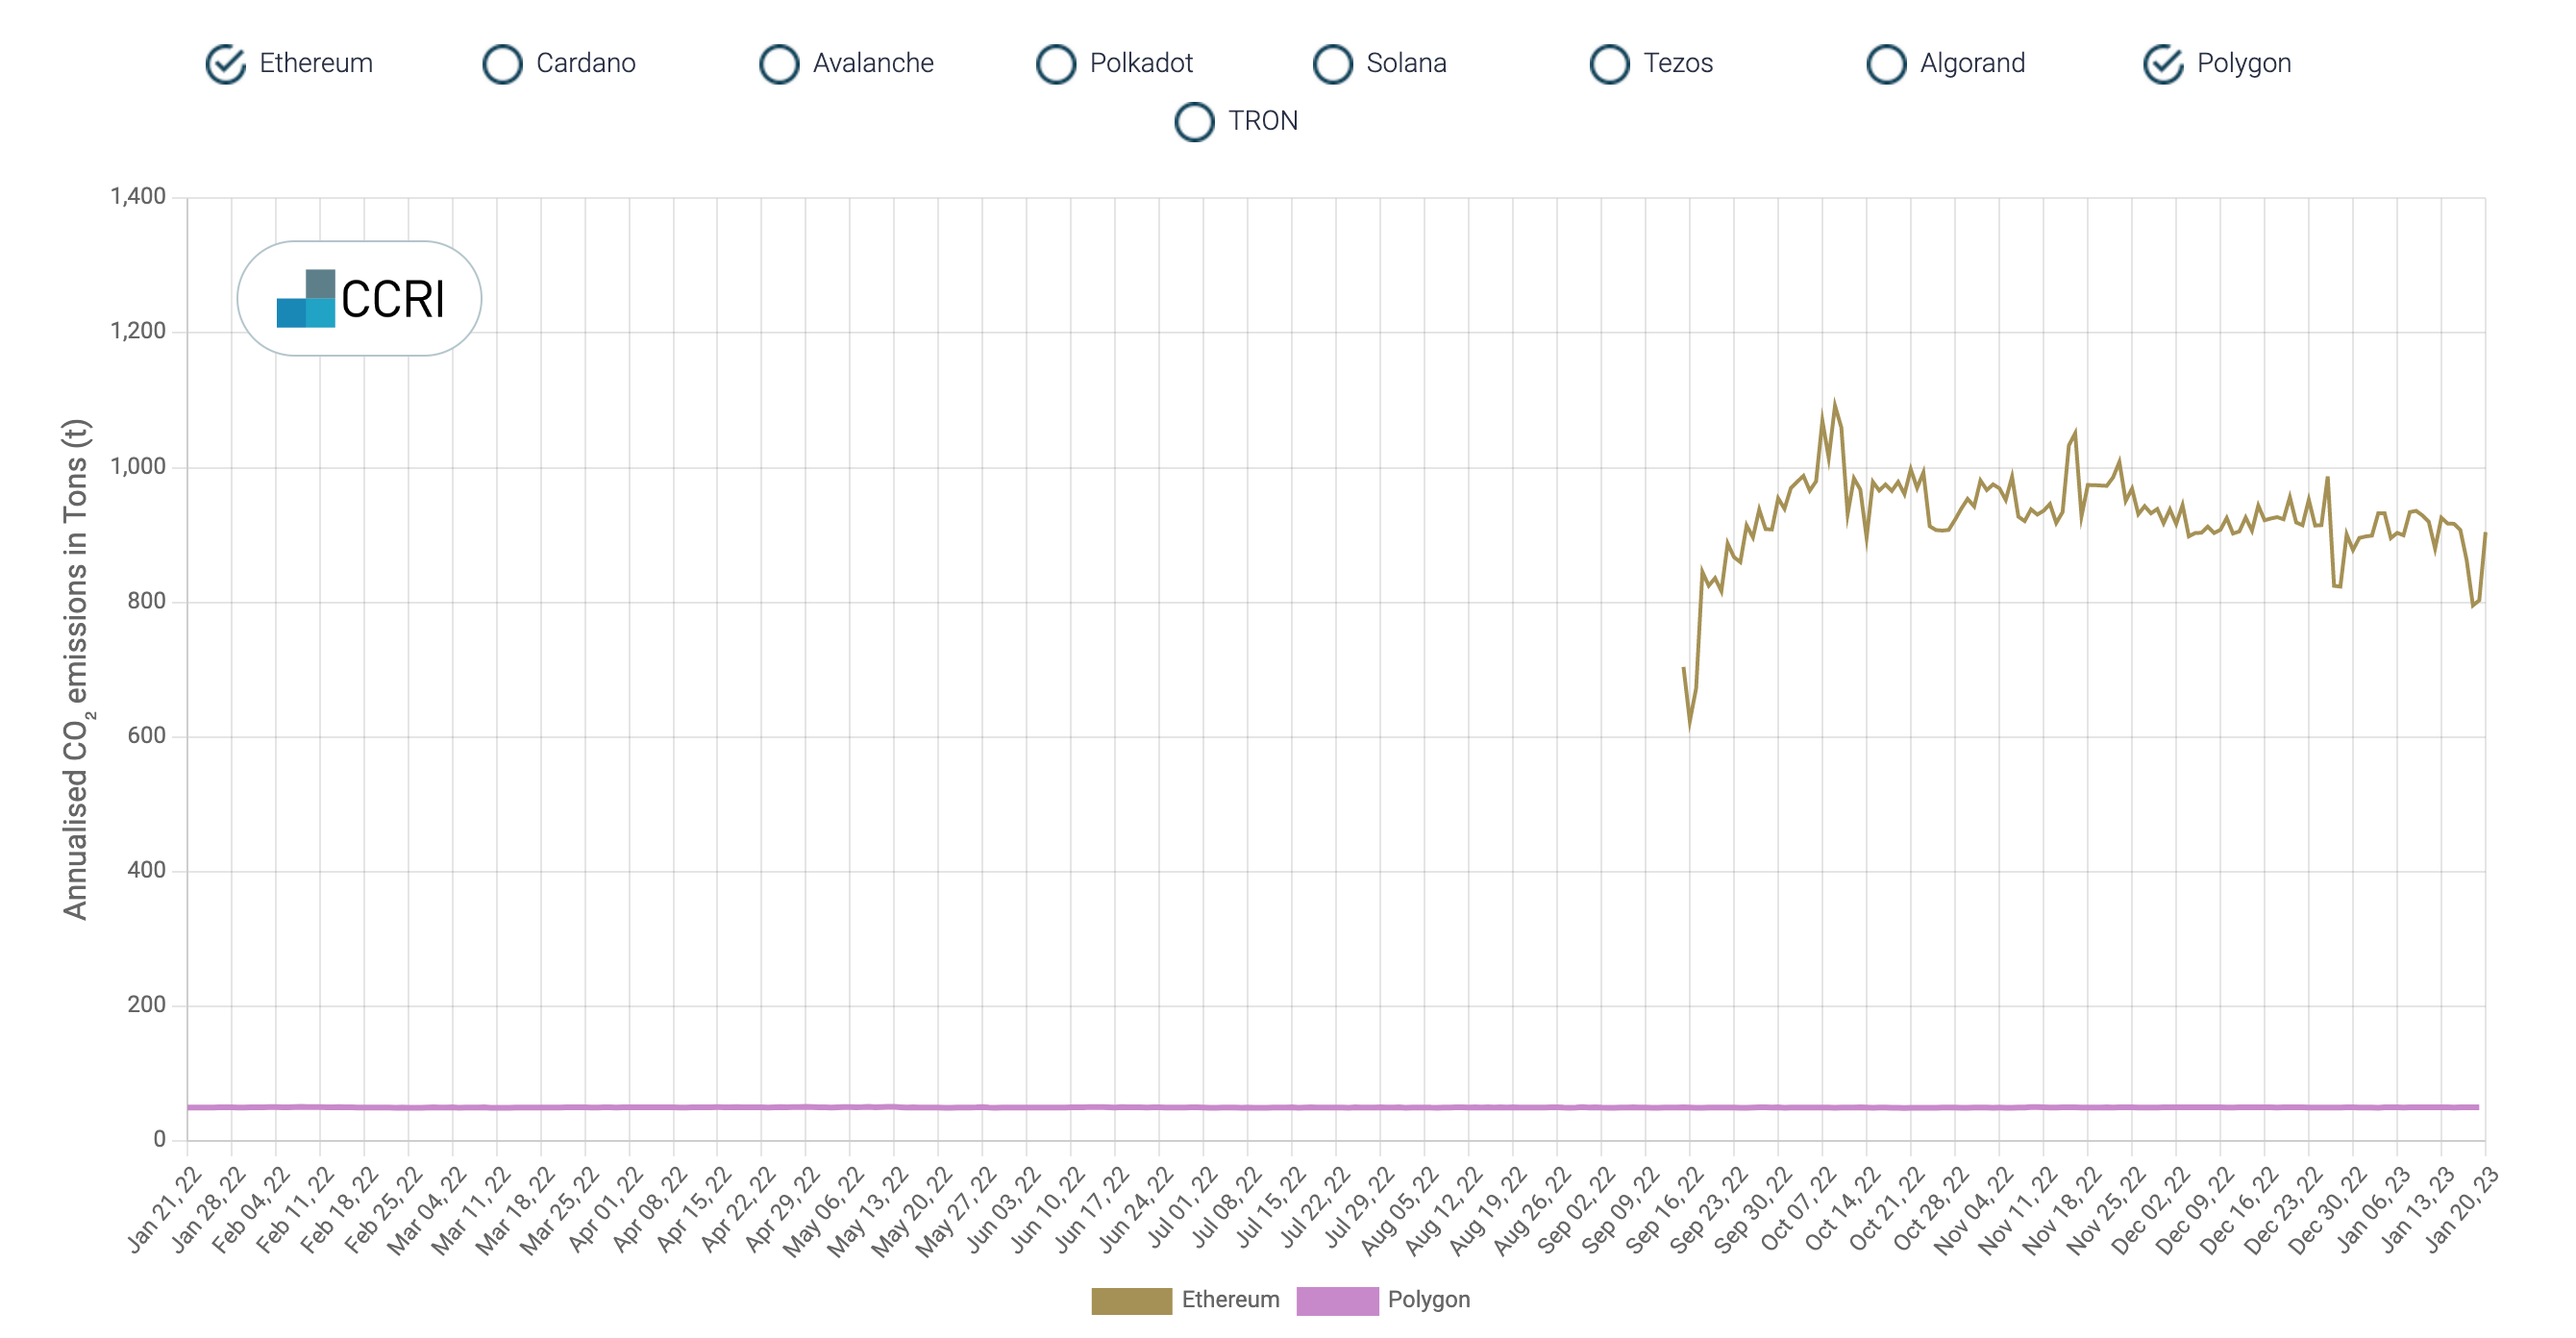Click the Ethereum legend label at bottom
The width and height of the screenshot is (2576, 1338).
[1230, 1299]
